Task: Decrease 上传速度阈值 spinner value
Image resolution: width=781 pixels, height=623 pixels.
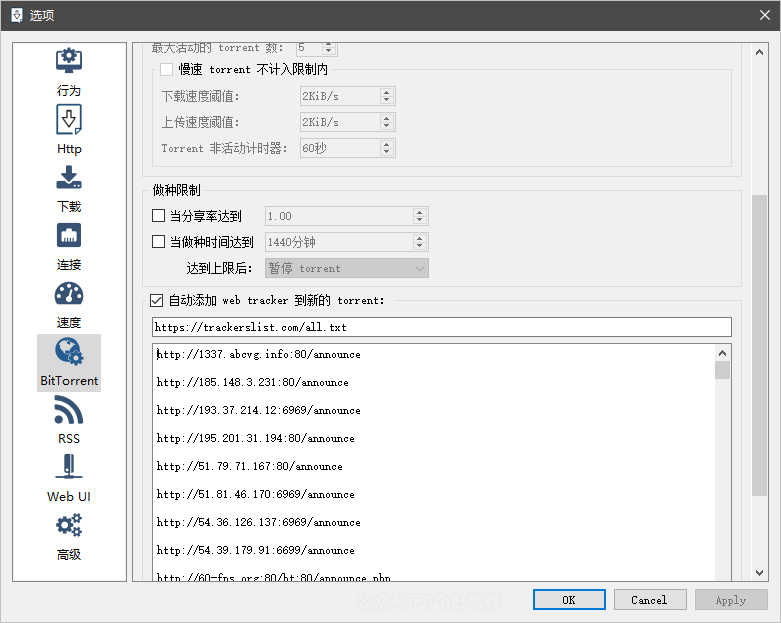Action: pyautogui.click(x=387, y=126)
